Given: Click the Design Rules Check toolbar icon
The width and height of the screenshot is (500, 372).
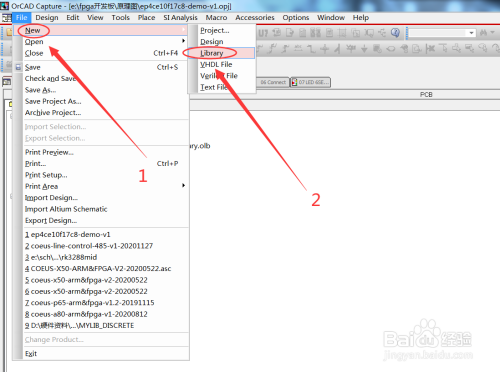Looking at the screenshot, I should [290, 32].
